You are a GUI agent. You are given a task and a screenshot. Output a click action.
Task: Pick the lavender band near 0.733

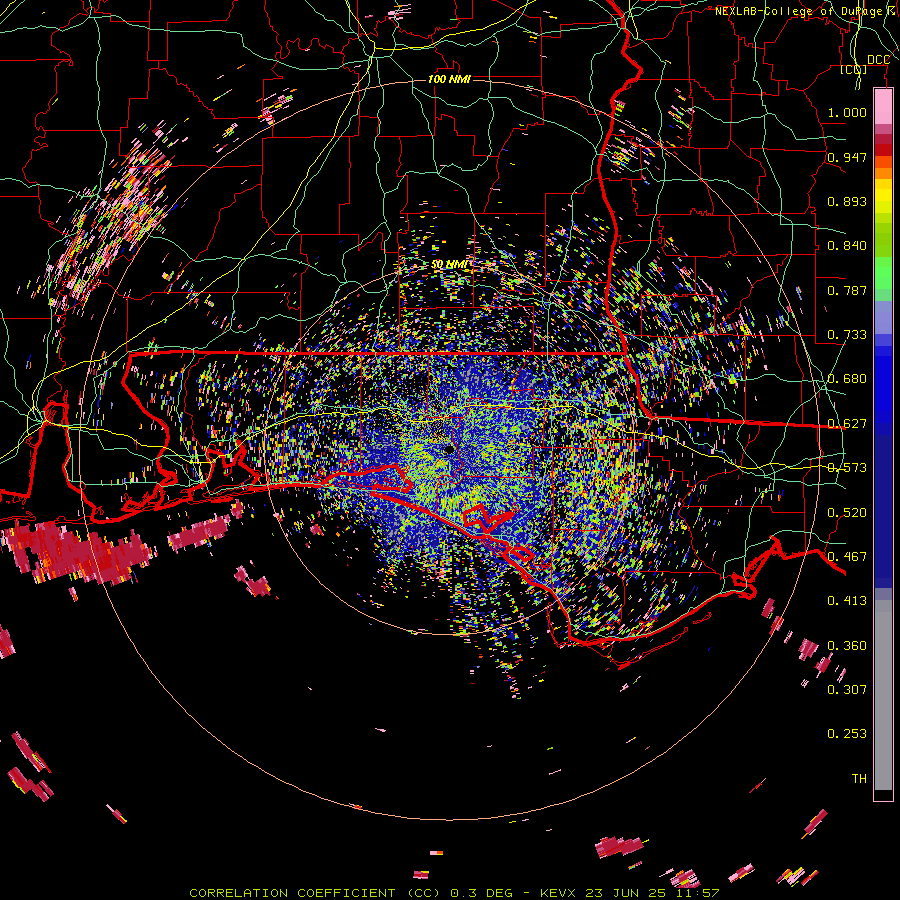tap(883, 317)
